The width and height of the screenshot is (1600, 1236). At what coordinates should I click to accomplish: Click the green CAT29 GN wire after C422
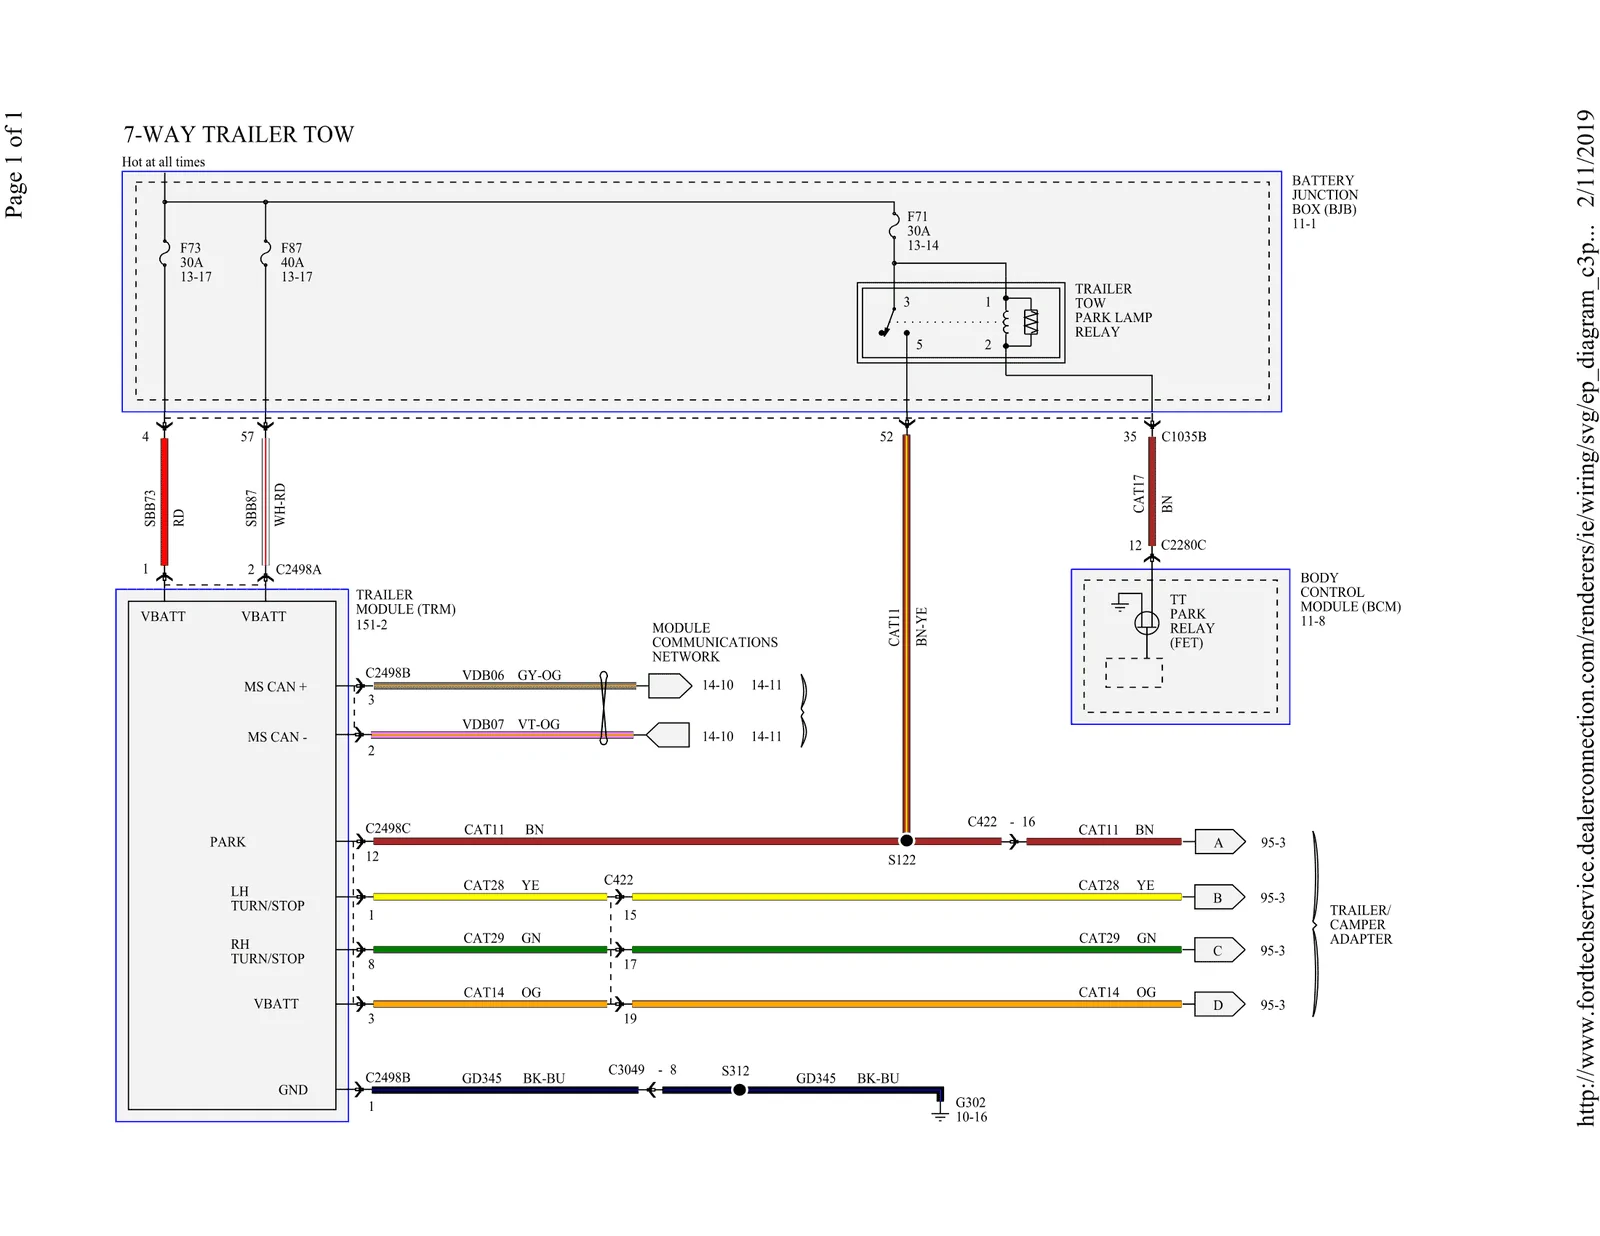tap(906, 950)
